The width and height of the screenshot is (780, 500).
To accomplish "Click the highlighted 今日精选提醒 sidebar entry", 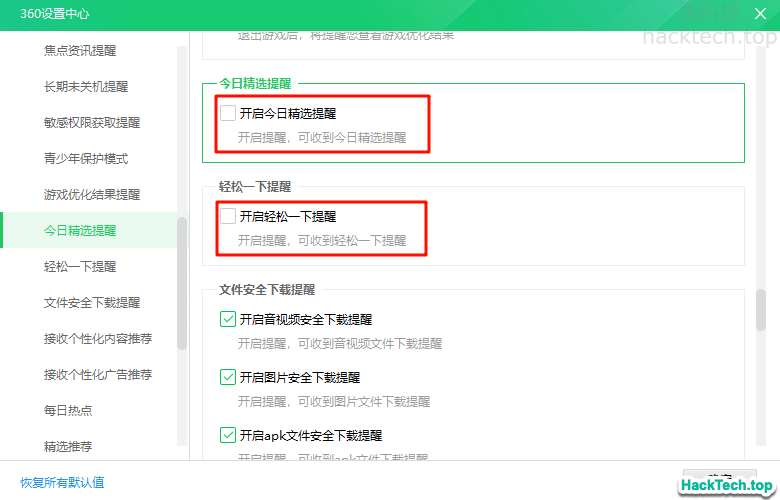I will click(80, 231).
